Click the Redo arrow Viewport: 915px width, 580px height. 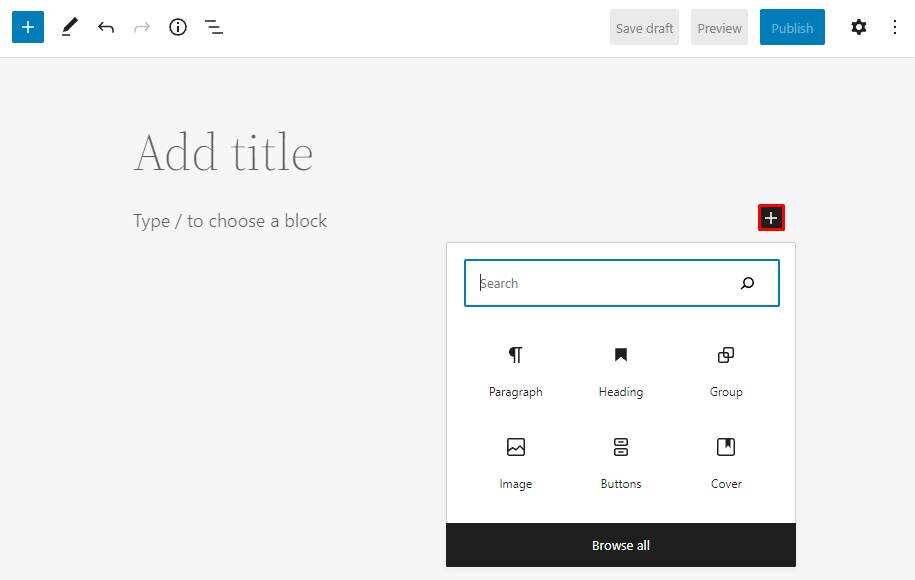point(142,28)
